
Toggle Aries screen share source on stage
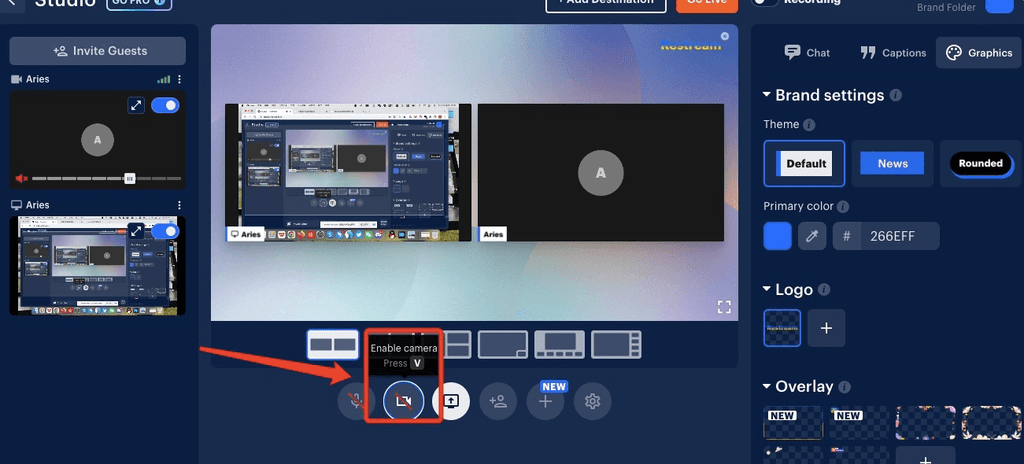(165, 231)
